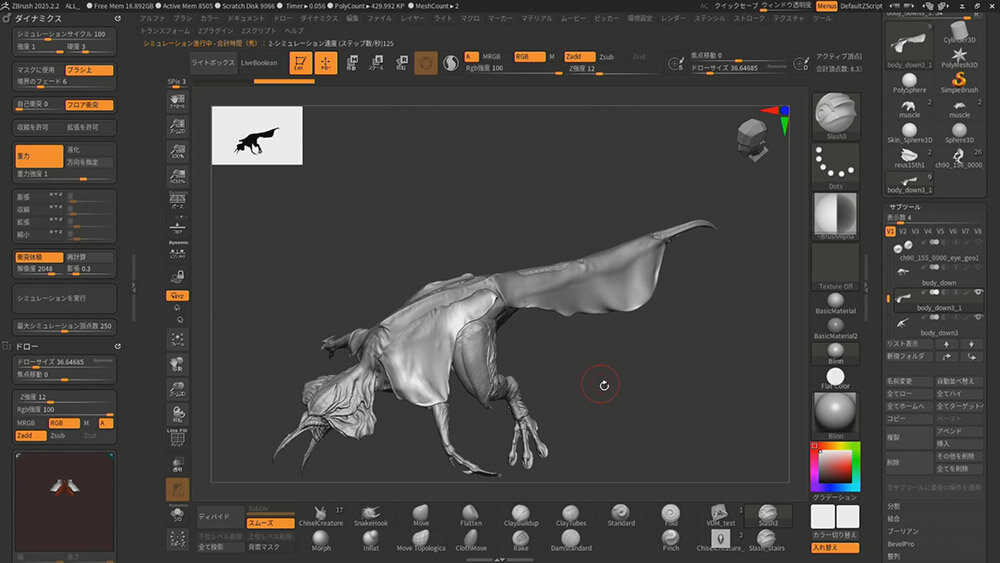Screen dimensions: 1000x563
Task: Open the Slash3 current brush thumbnail
Action: (x=835, y=116)
